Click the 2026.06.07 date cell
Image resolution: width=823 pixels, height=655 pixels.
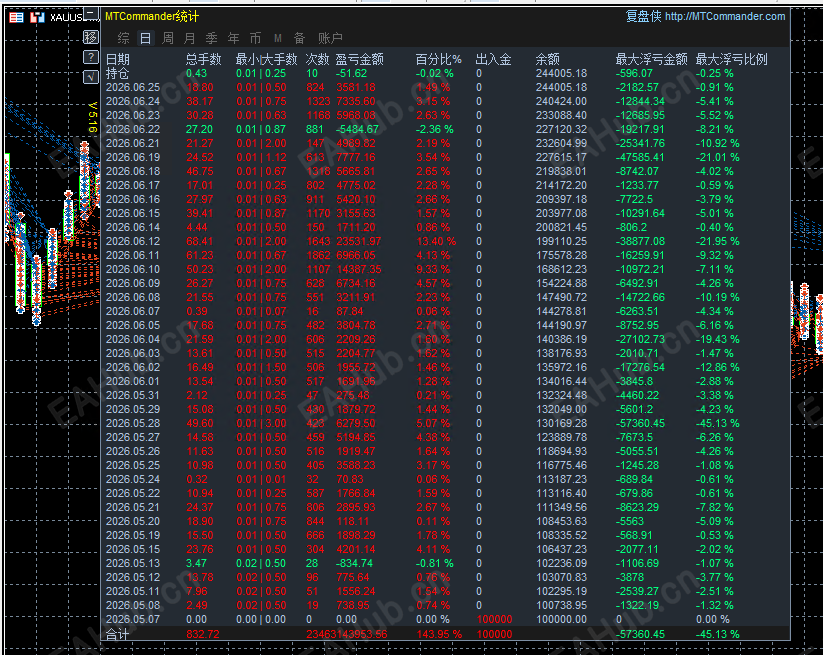pos(133,311)
